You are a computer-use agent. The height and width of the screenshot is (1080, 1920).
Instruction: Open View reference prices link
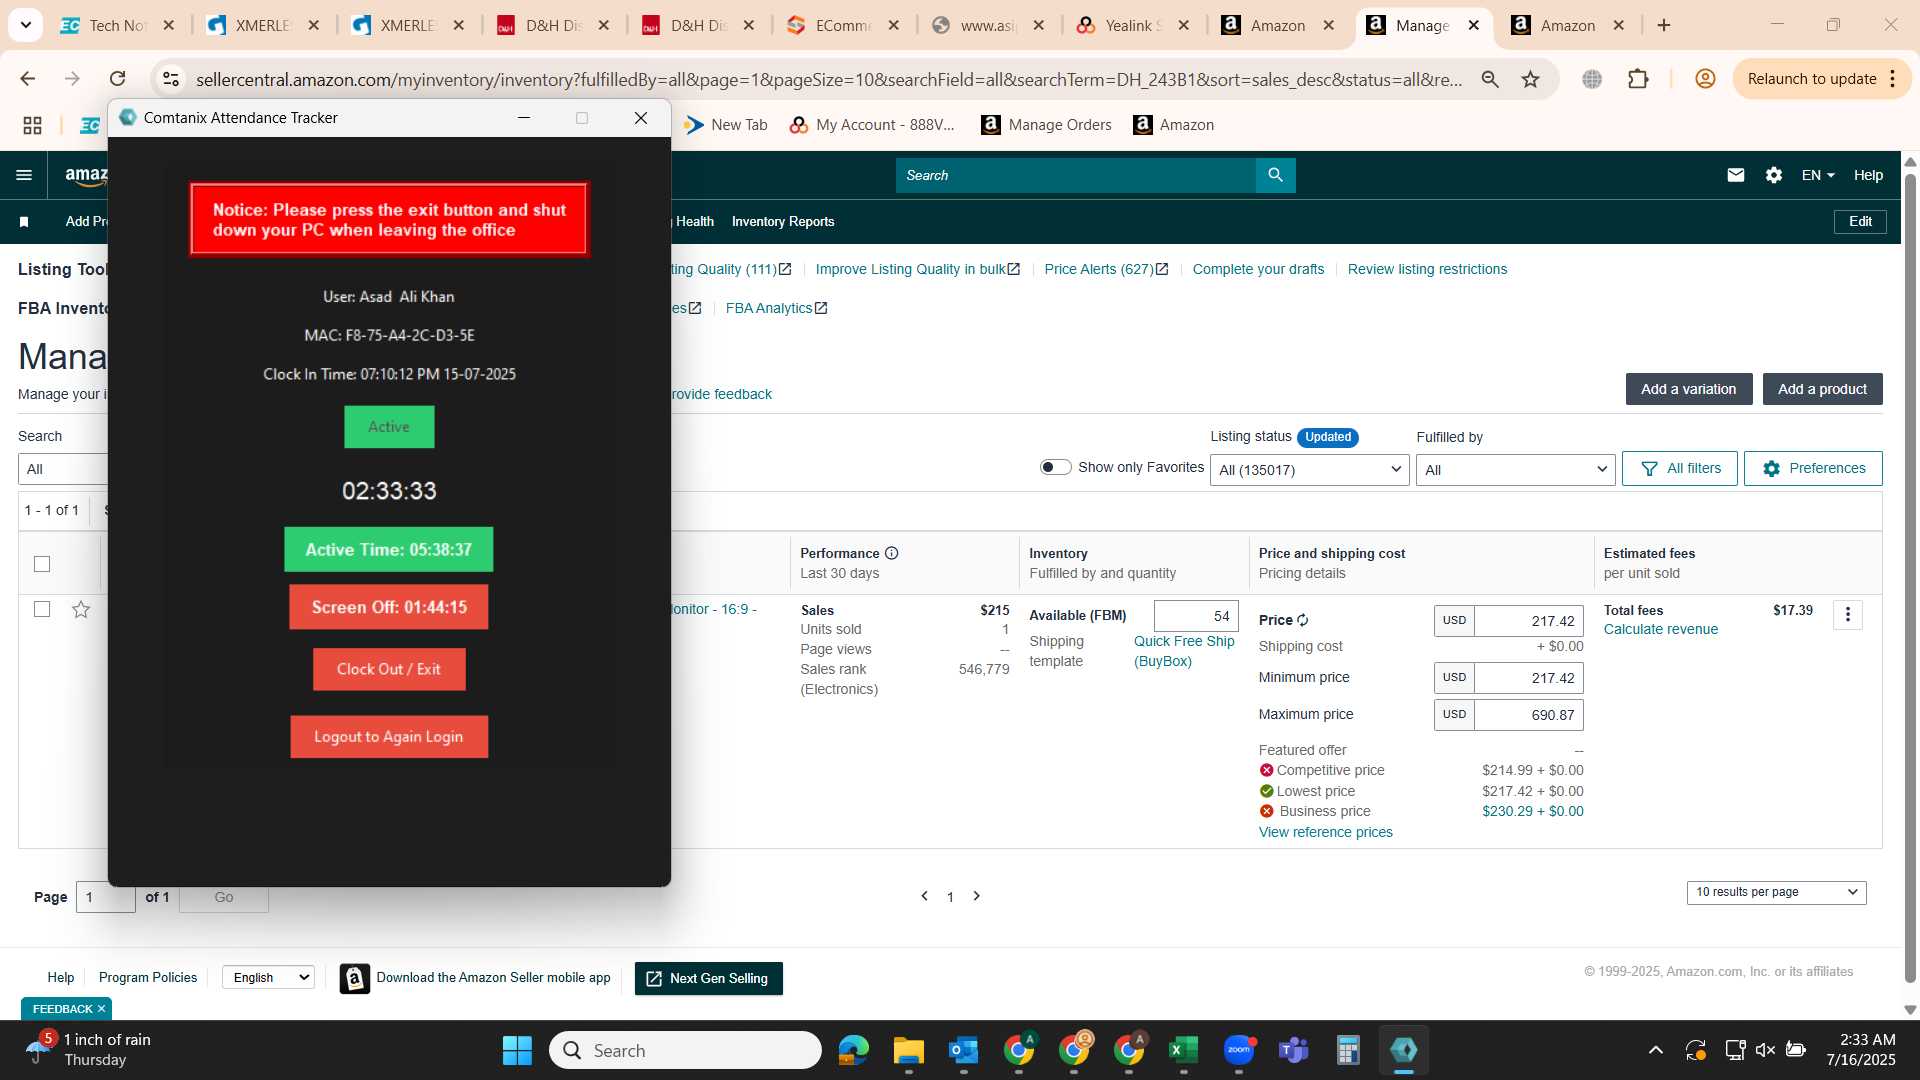point(1325,832)
